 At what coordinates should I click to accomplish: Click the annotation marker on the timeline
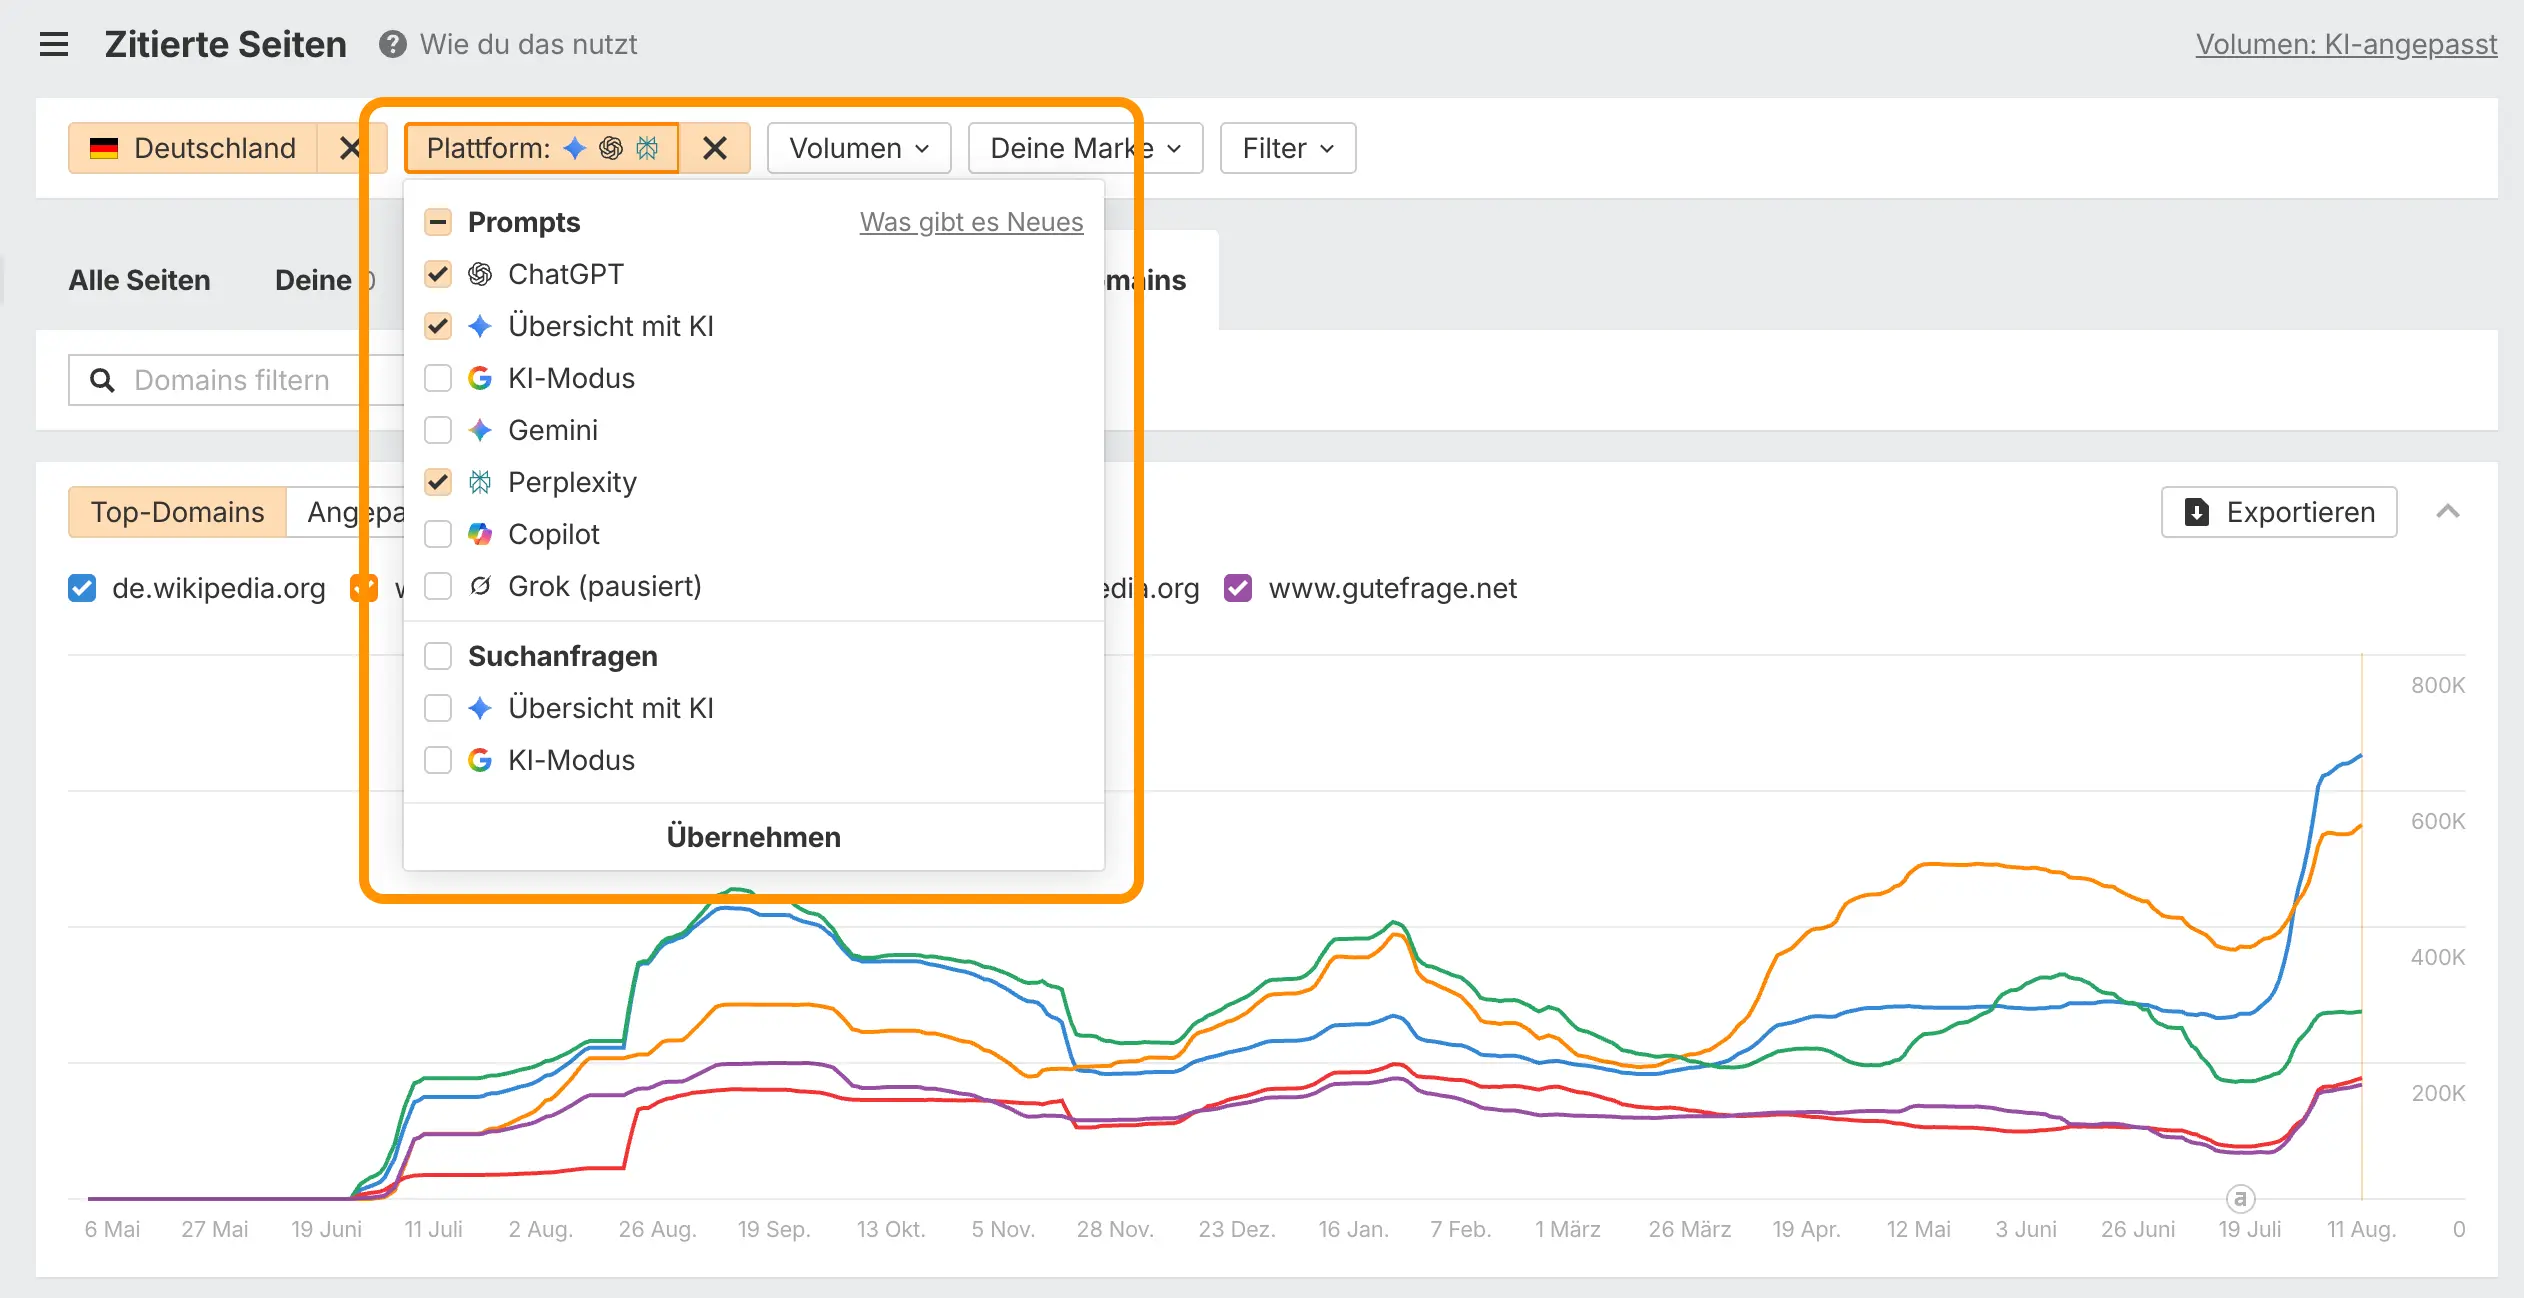tap(2240, 1197)
